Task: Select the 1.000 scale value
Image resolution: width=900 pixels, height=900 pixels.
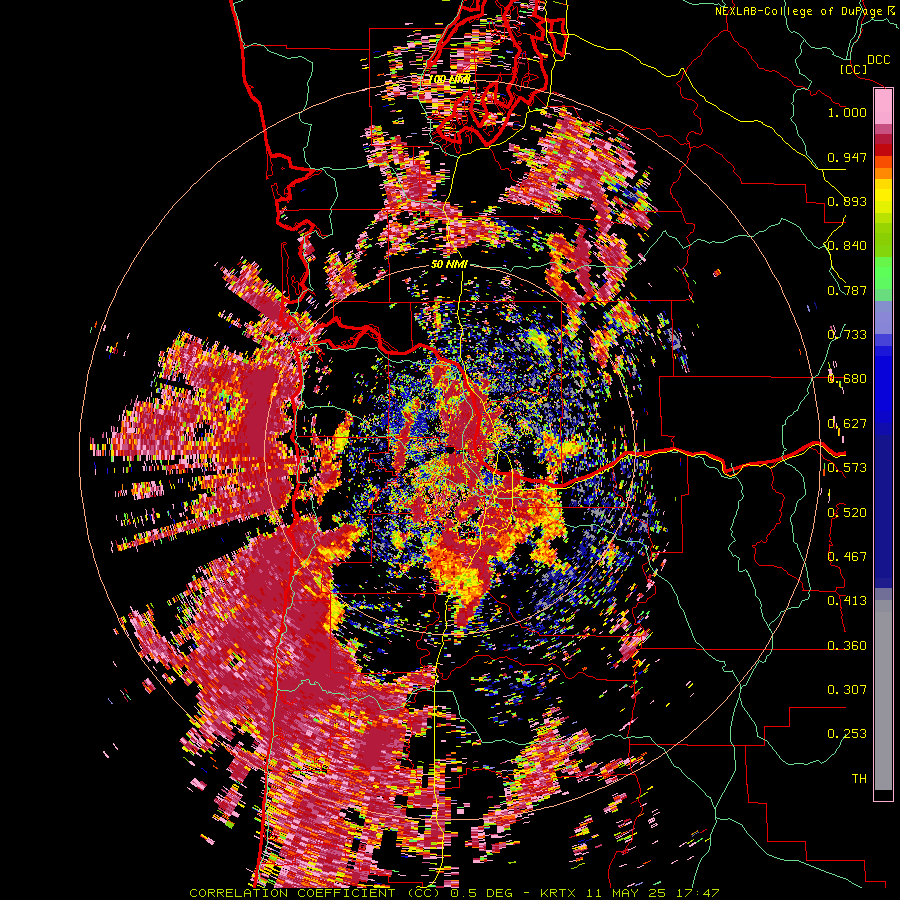Action: (x=847, y=112)
